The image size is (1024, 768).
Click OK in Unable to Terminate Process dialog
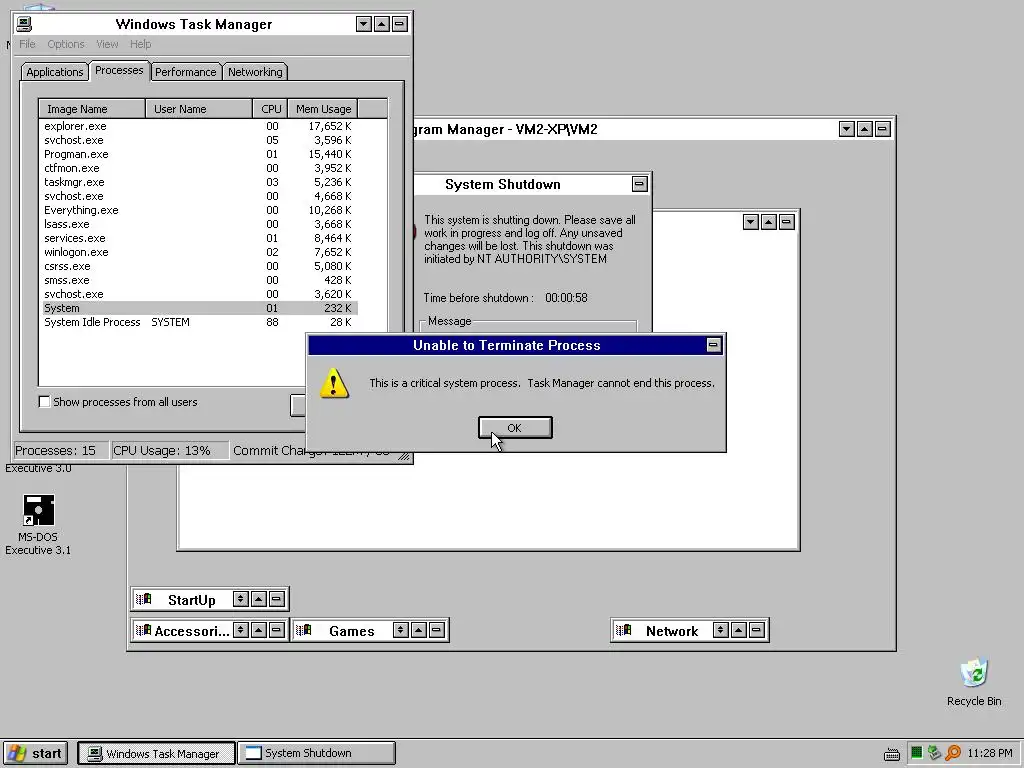tap(515, 428)
